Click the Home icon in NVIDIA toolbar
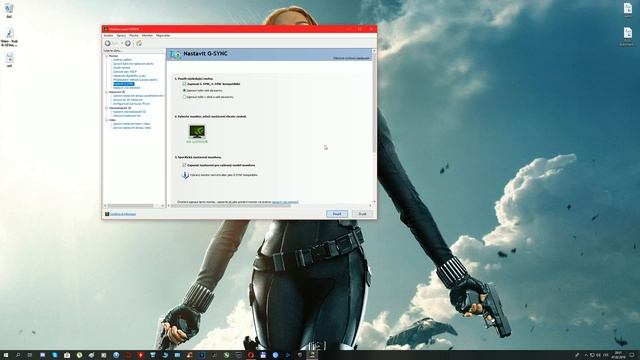This screenshot has height=360, width=640. (139, 43)
